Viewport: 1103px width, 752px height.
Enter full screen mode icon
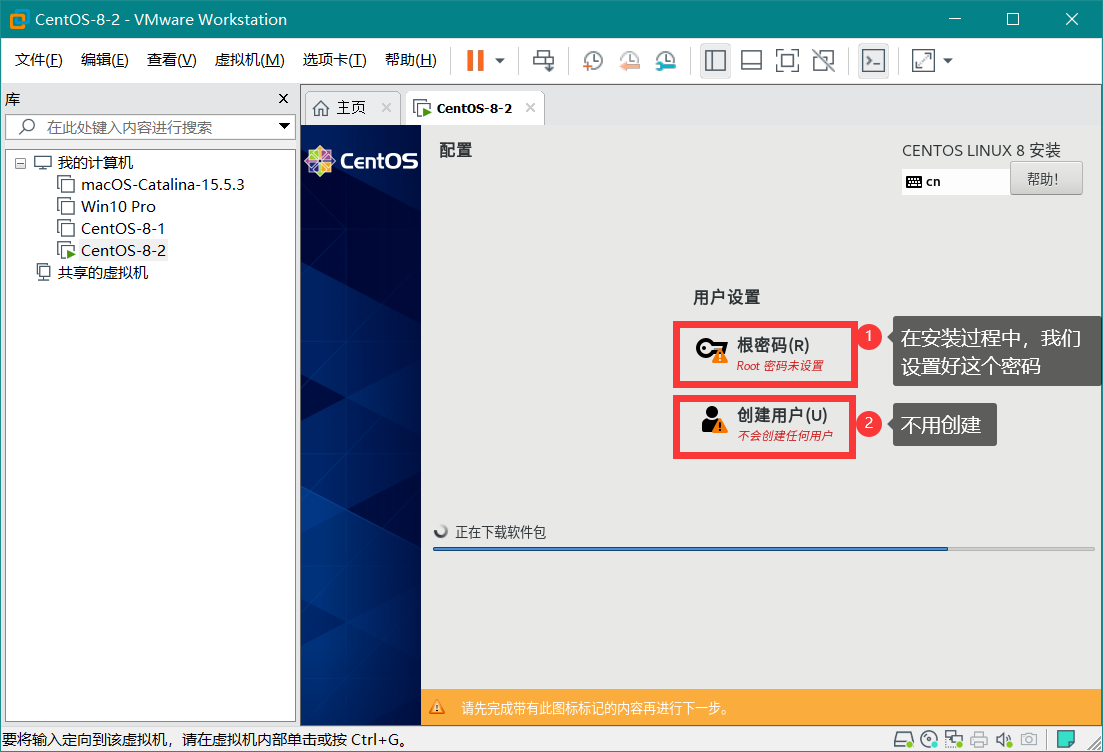[x=787, y=61]
